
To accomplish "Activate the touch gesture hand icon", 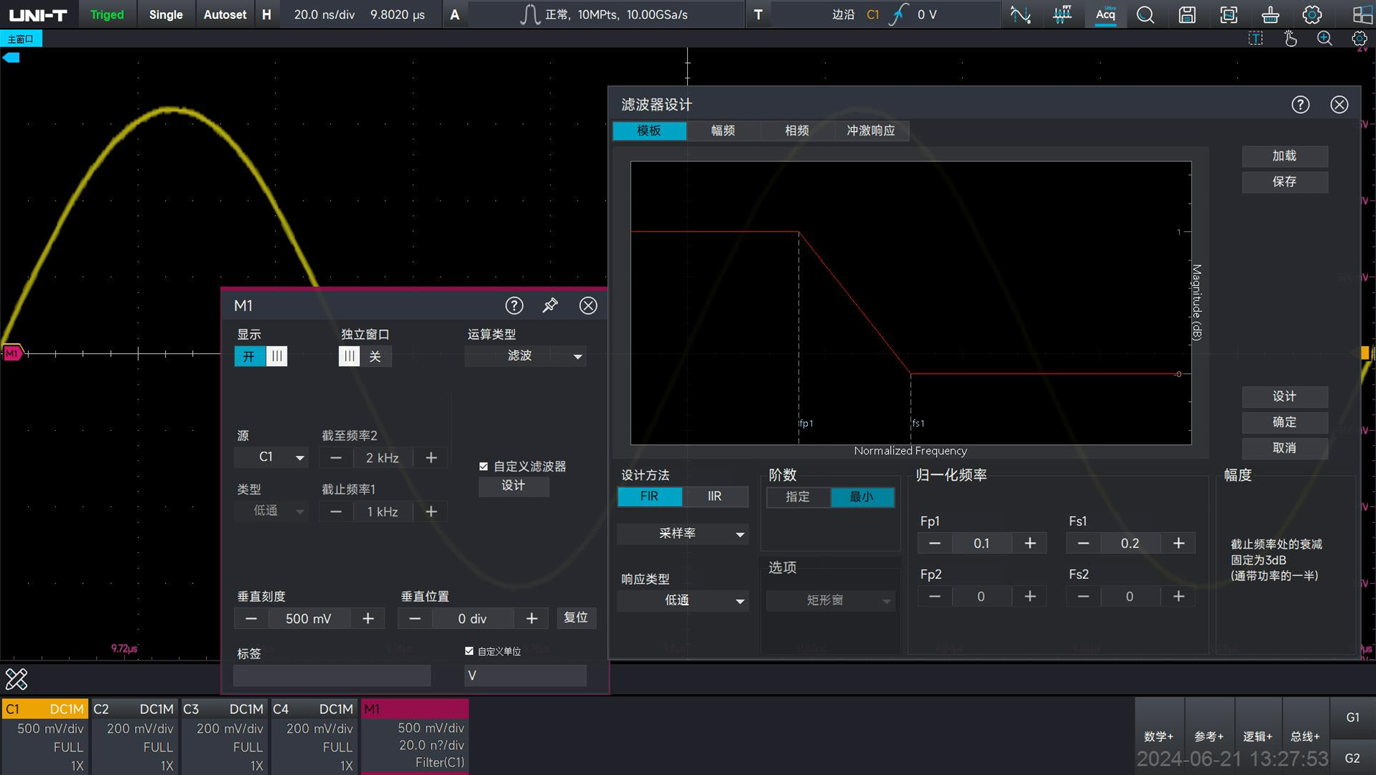I will tap(1291, 39).
